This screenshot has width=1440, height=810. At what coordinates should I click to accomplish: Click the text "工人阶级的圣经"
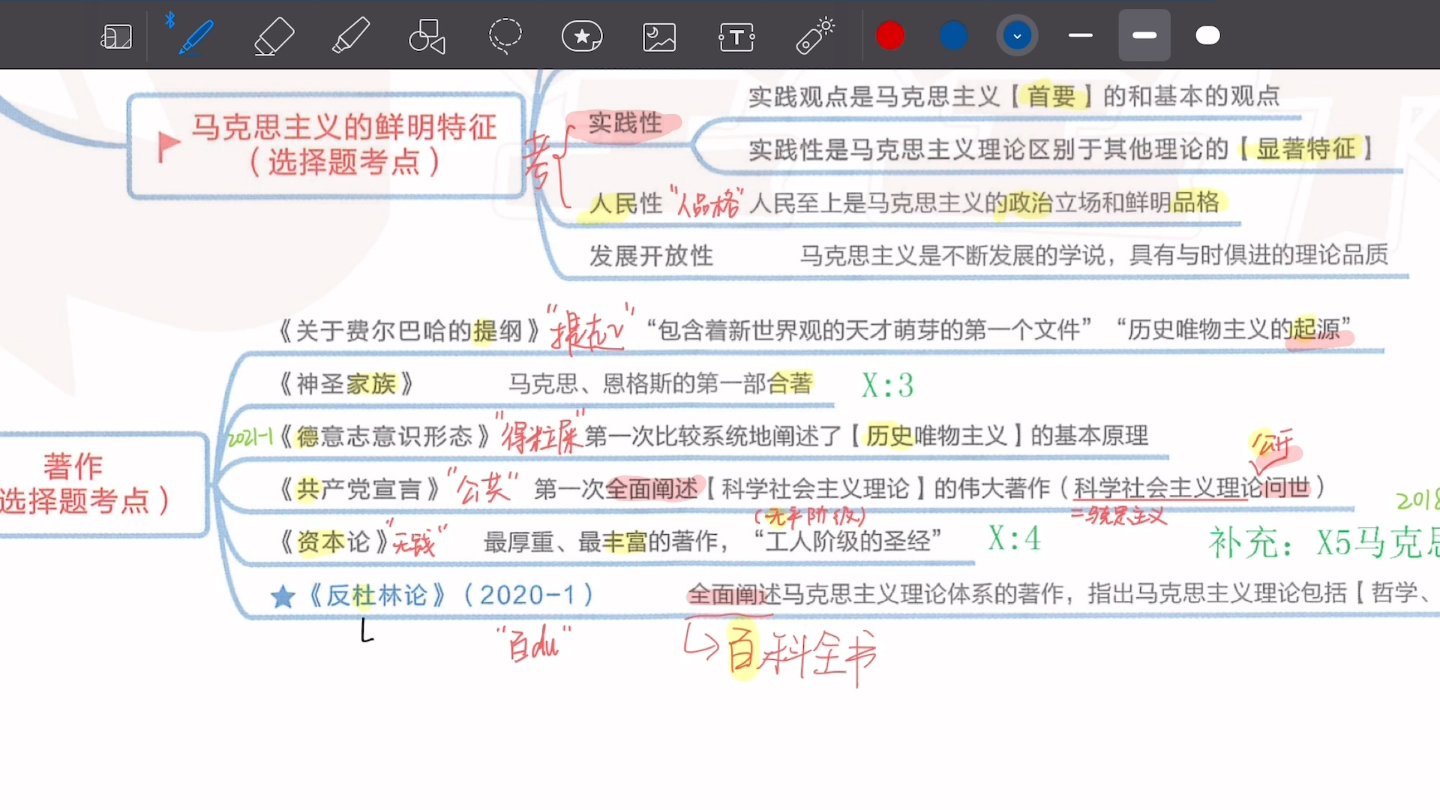pyautogui.click(x=848, y=541)
